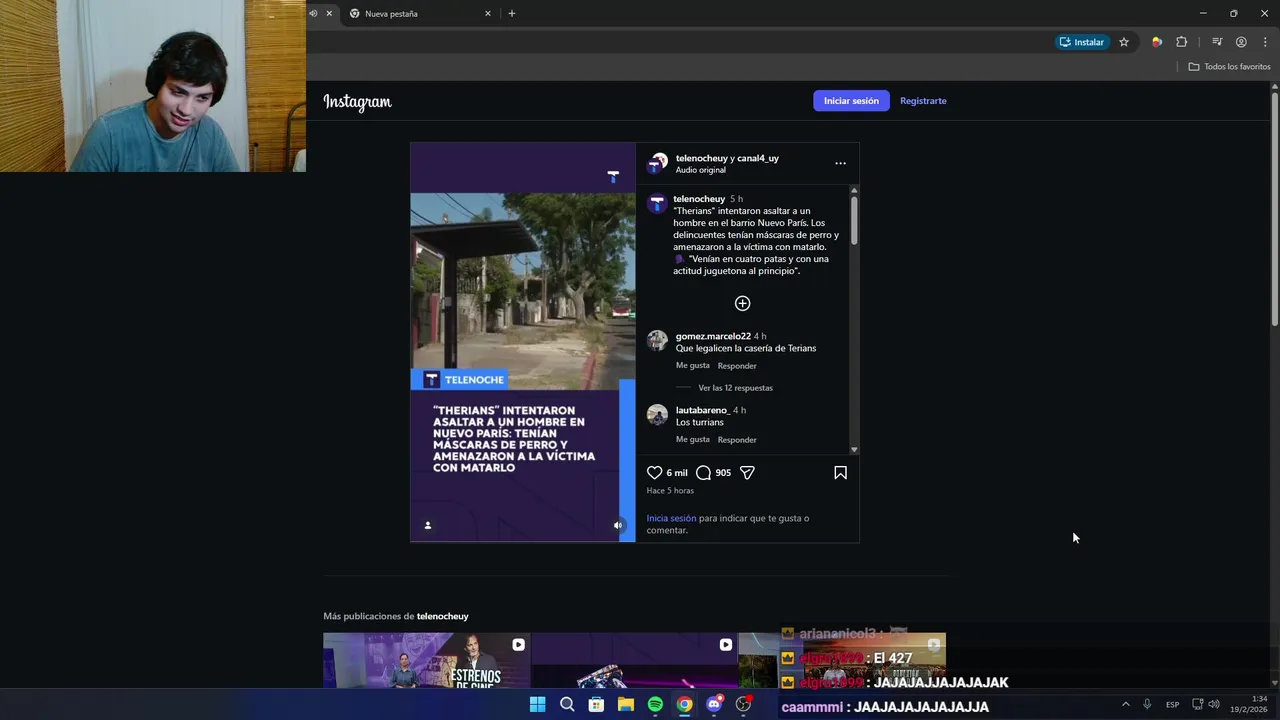
Task: Open gomez.marcelo22's profile picture
Action: point(657,340)
